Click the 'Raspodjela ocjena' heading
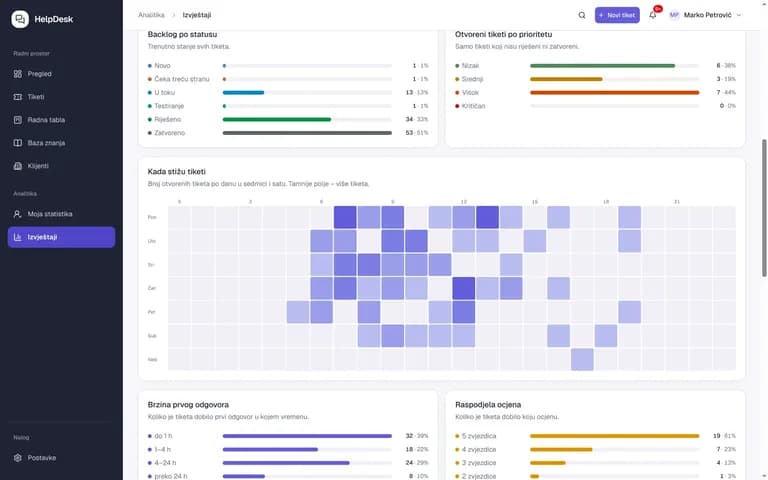 [x=488, y=405]
